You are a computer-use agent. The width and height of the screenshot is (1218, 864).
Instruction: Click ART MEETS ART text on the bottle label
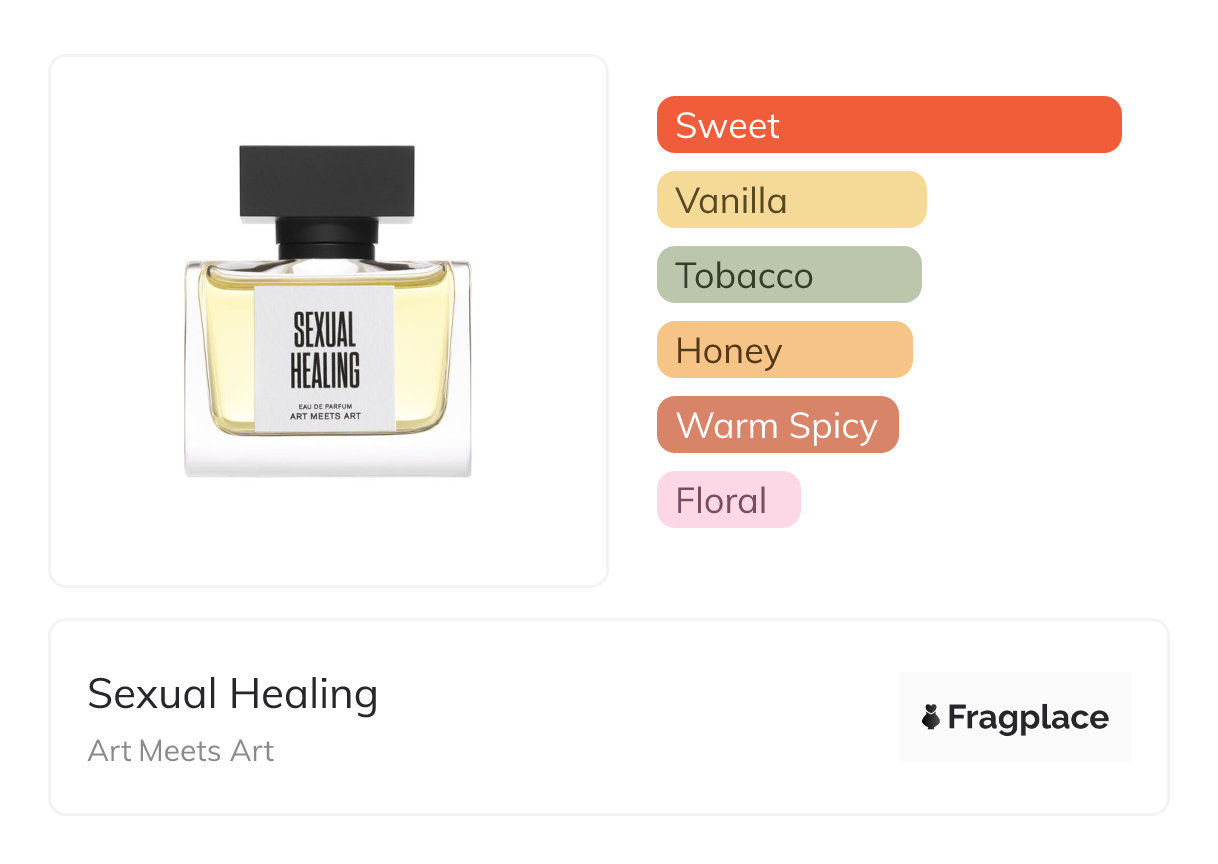pos(325,417)
